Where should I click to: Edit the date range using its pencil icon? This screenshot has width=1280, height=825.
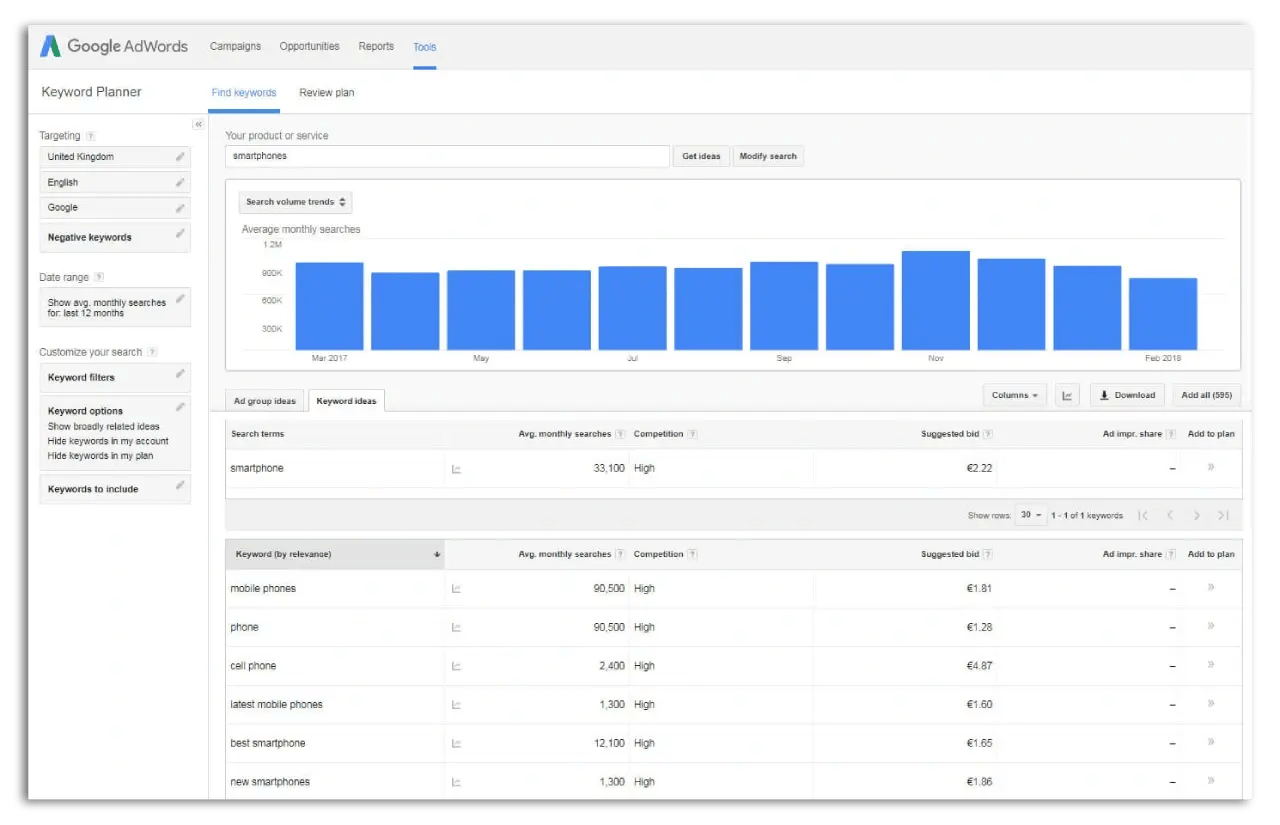pyautogui.click(x=181, y=299)
